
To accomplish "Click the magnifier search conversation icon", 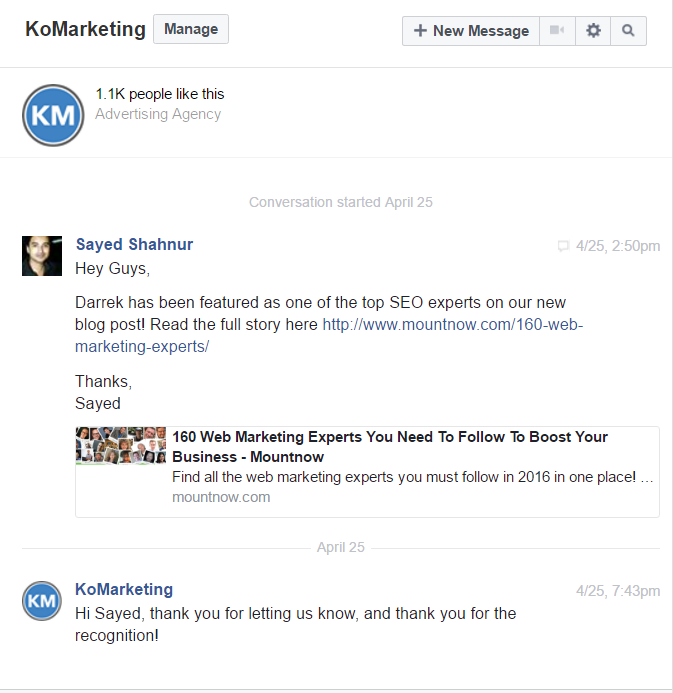I will (628, 31).
